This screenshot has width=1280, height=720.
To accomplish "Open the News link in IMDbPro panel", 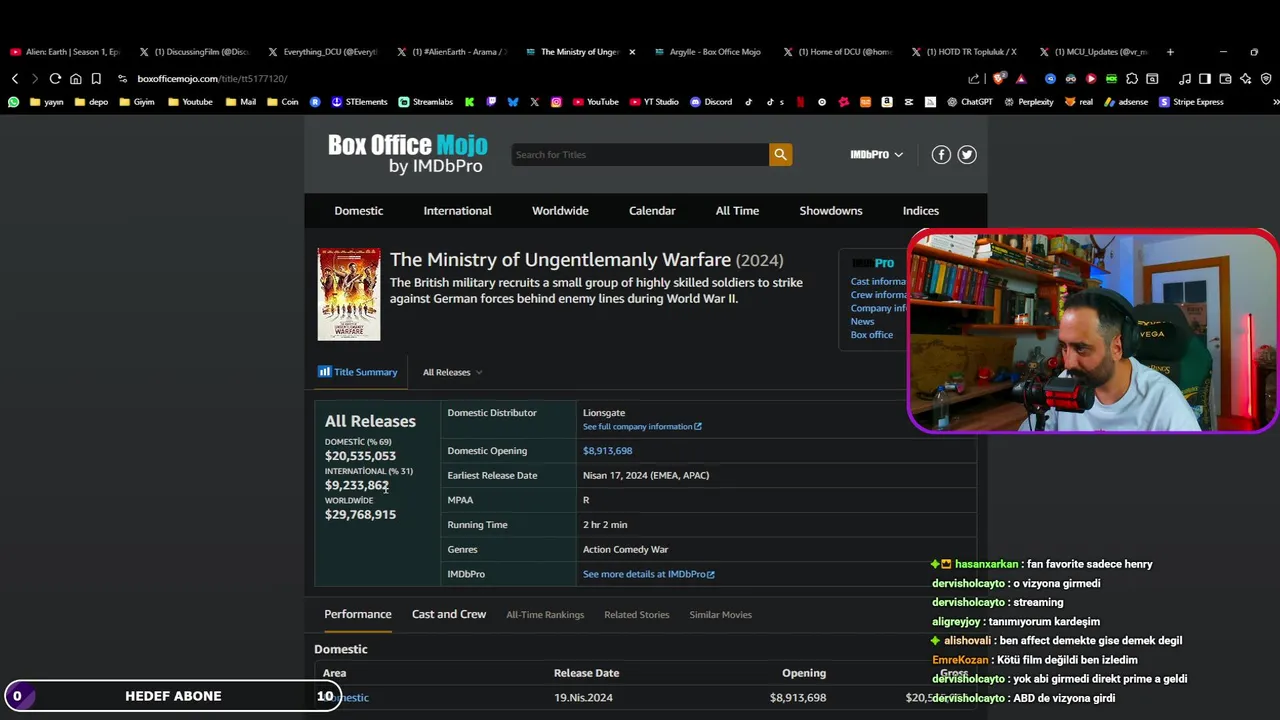I will pyautogui.click(x=862, y=321).
